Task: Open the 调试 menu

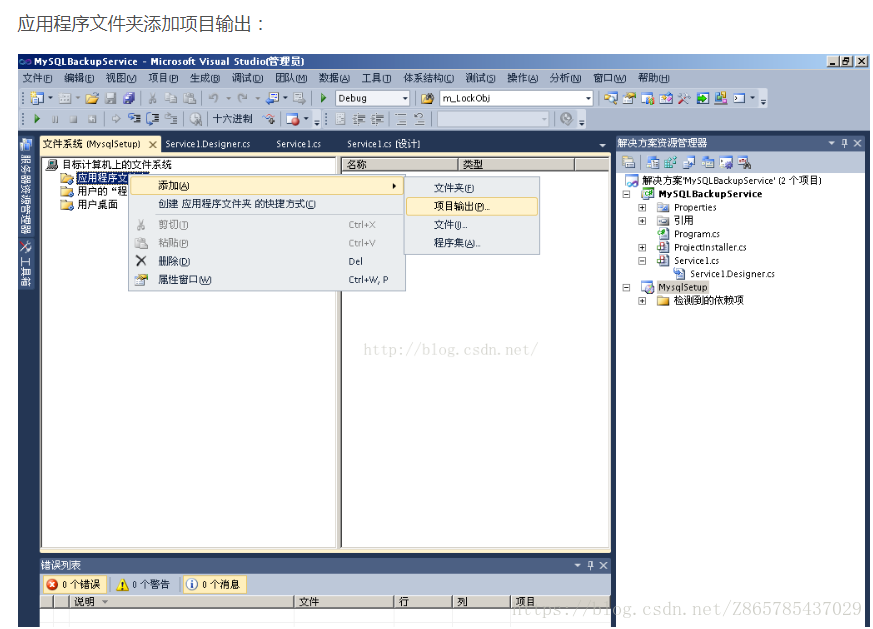Action: tap(247, 78)
